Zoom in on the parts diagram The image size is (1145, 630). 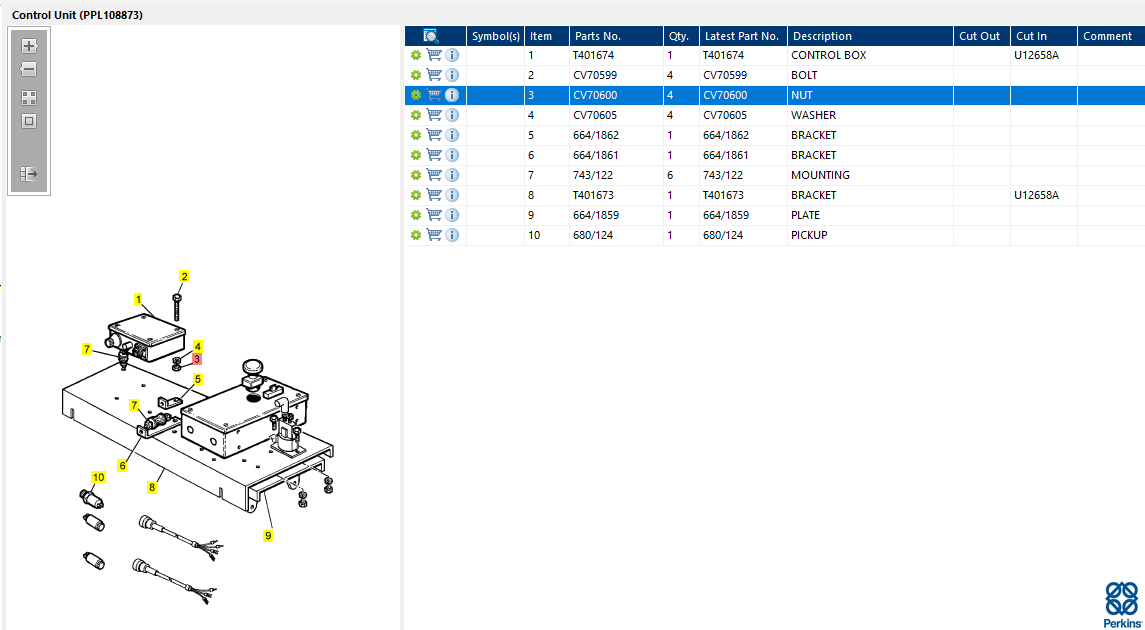[29, 46]
